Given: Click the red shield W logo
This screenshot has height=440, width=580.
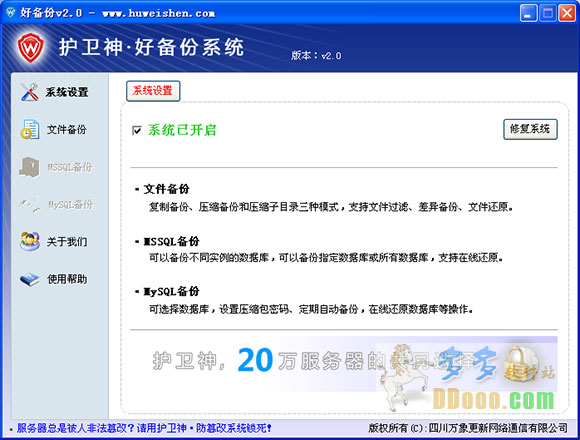Looking at the screenshot, I should 31,47.
